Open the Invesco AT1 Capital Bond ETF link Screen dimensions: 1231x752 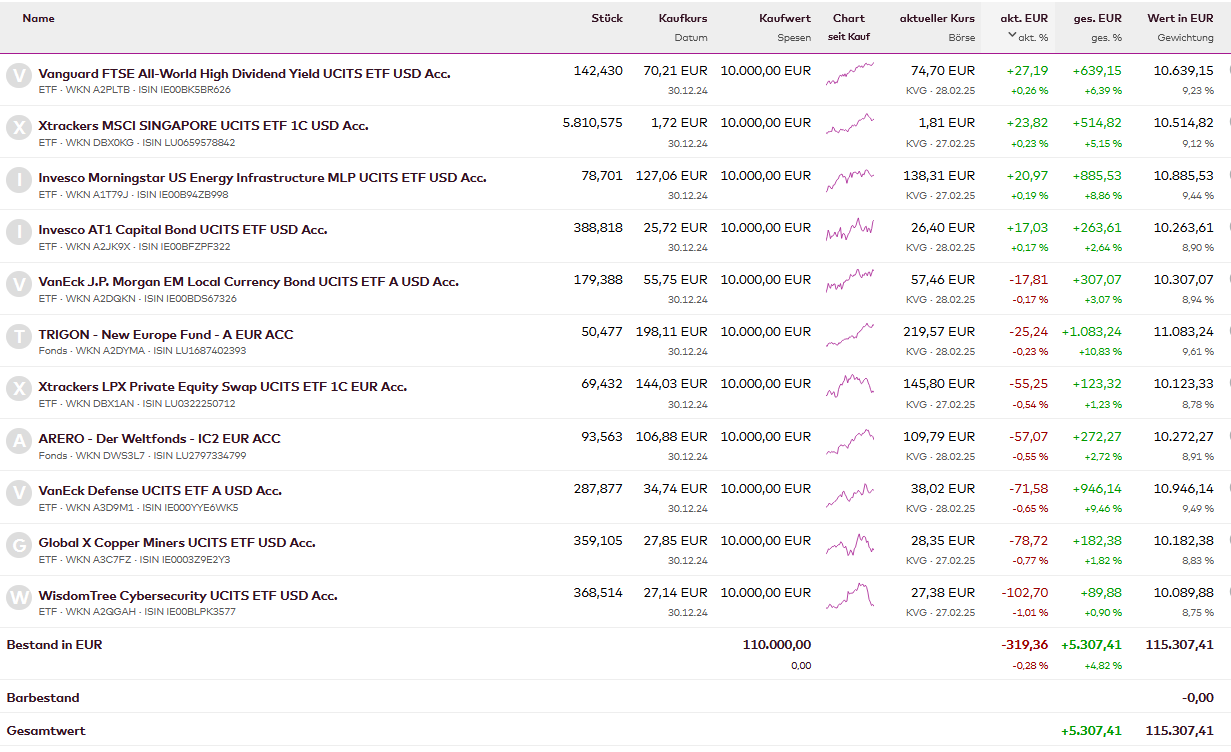[183, 230]
